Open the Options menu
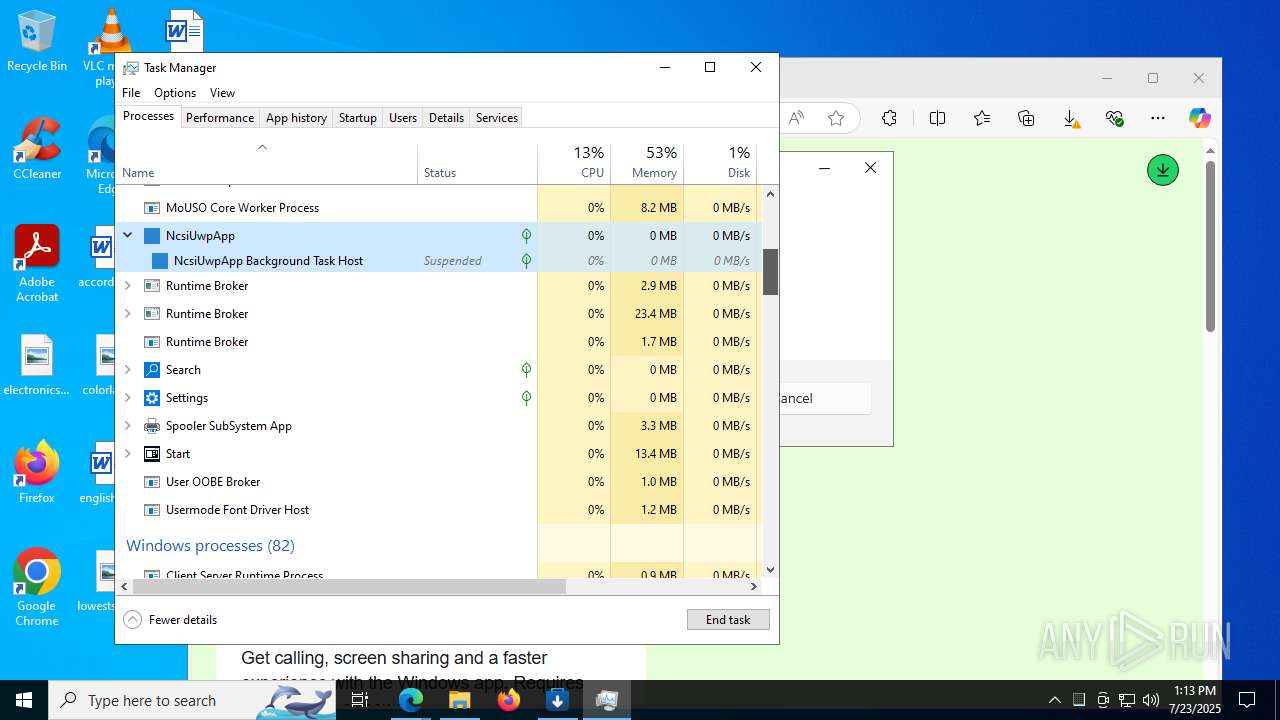The height and width of the screenshot is (720, 1280). click(175, 93)
